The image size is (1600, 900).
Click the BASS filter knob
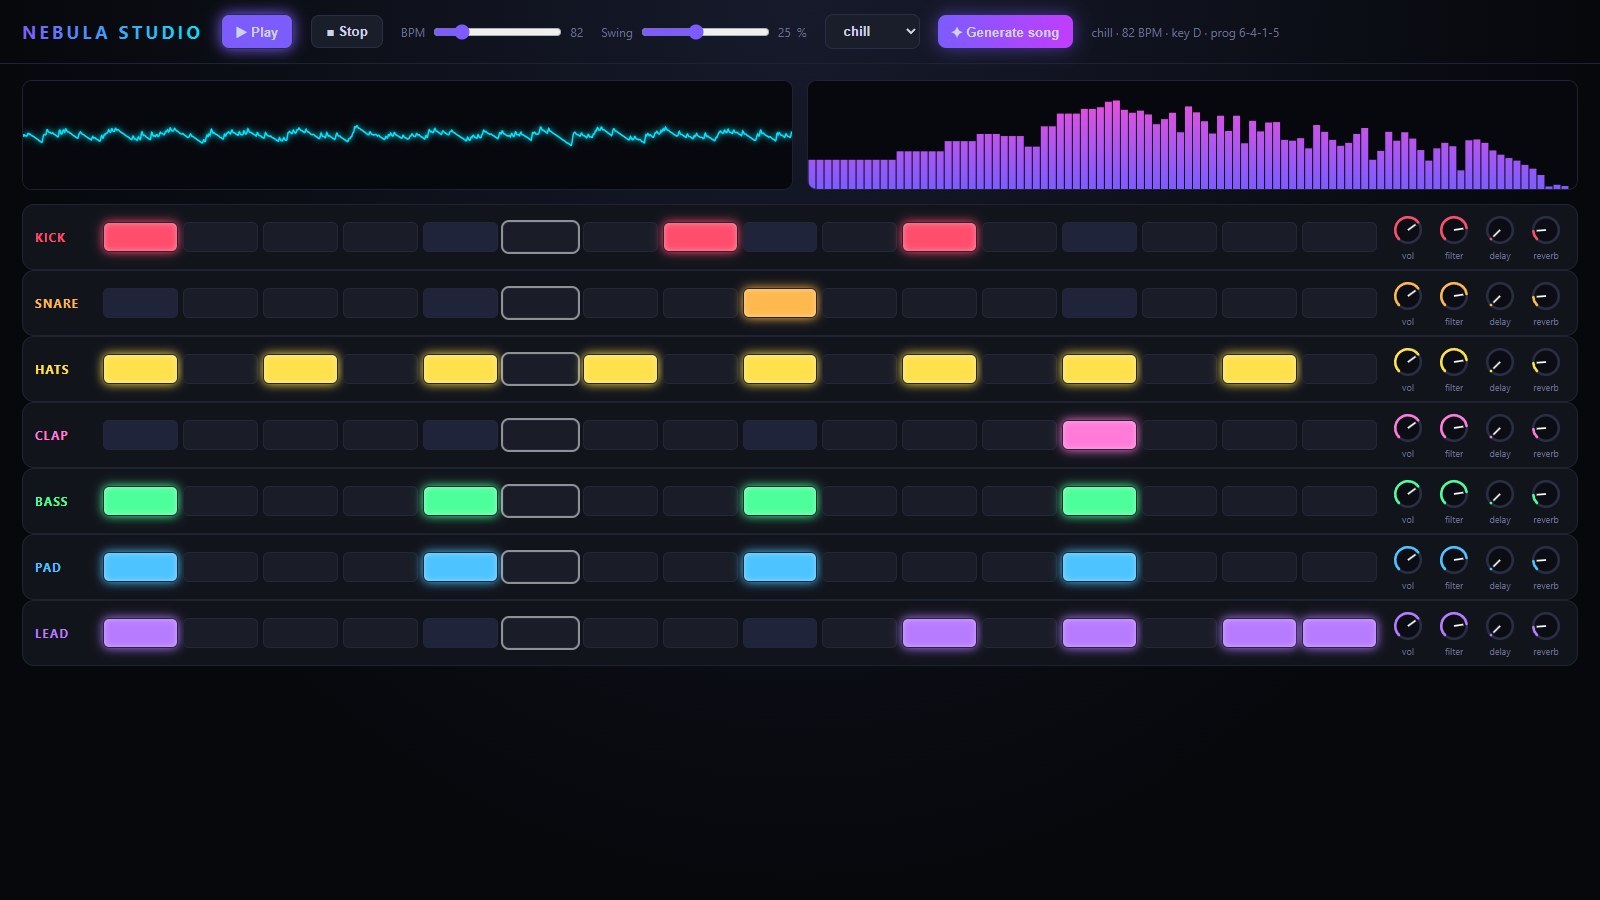[x=1453, y=494]
